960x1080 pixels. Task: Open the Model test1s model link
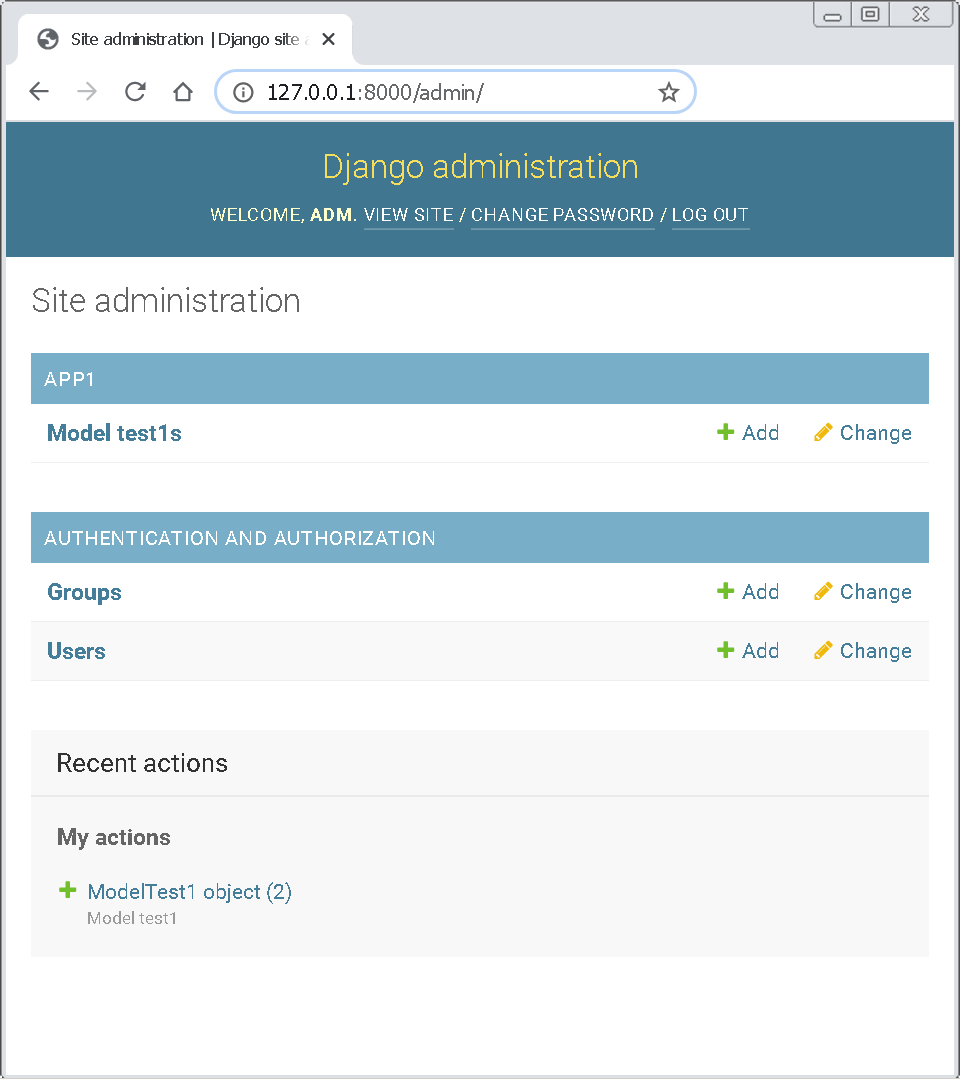[x=114, y=433]
